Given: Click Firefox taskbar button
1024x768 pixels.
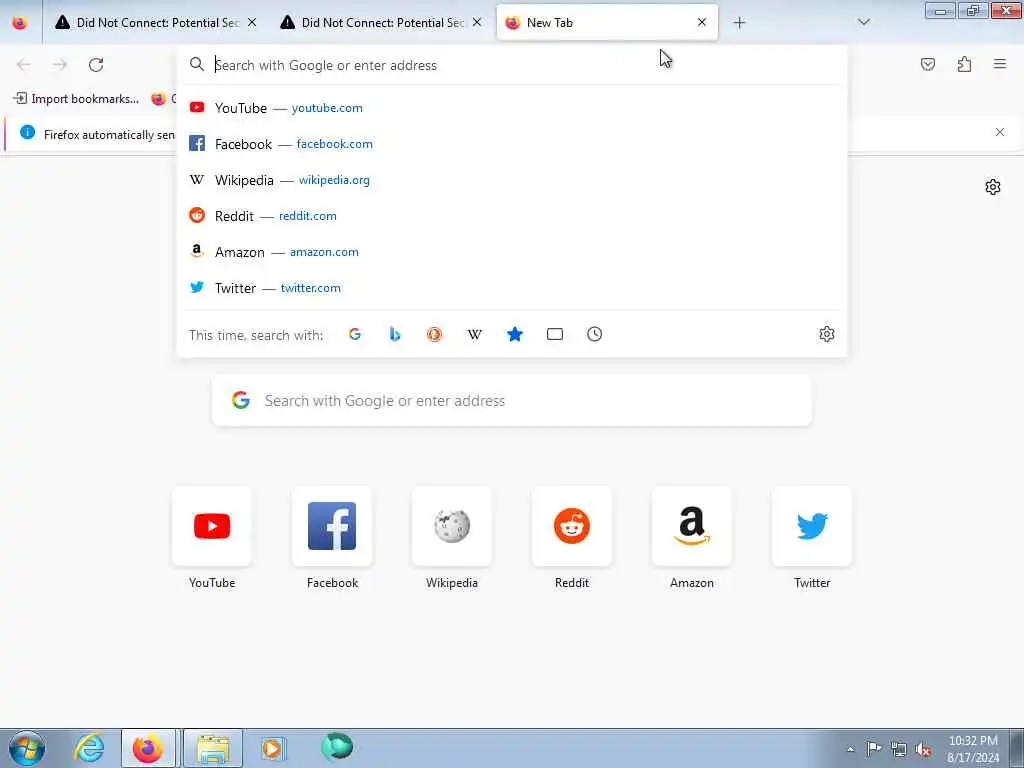Looking at the screenshot, I should (x=148, y=748).
